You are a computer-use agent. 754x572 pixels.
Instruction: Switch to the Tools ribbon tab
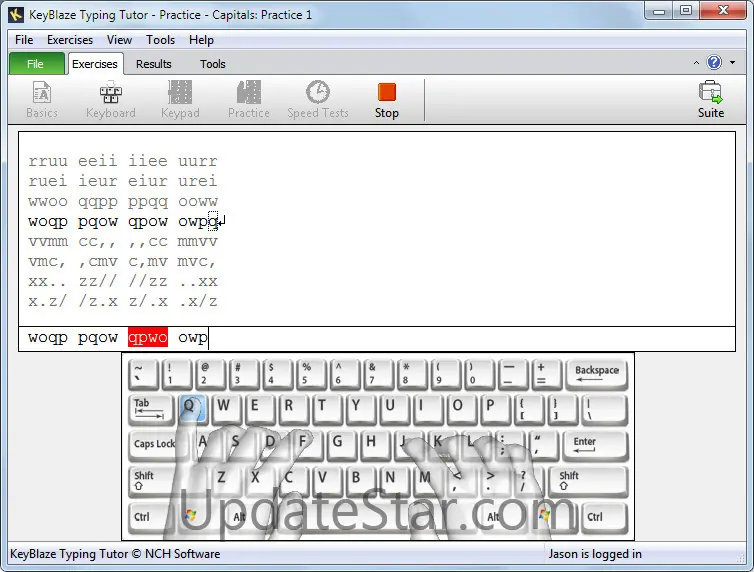pyautogui.click(x=213, y=64)
